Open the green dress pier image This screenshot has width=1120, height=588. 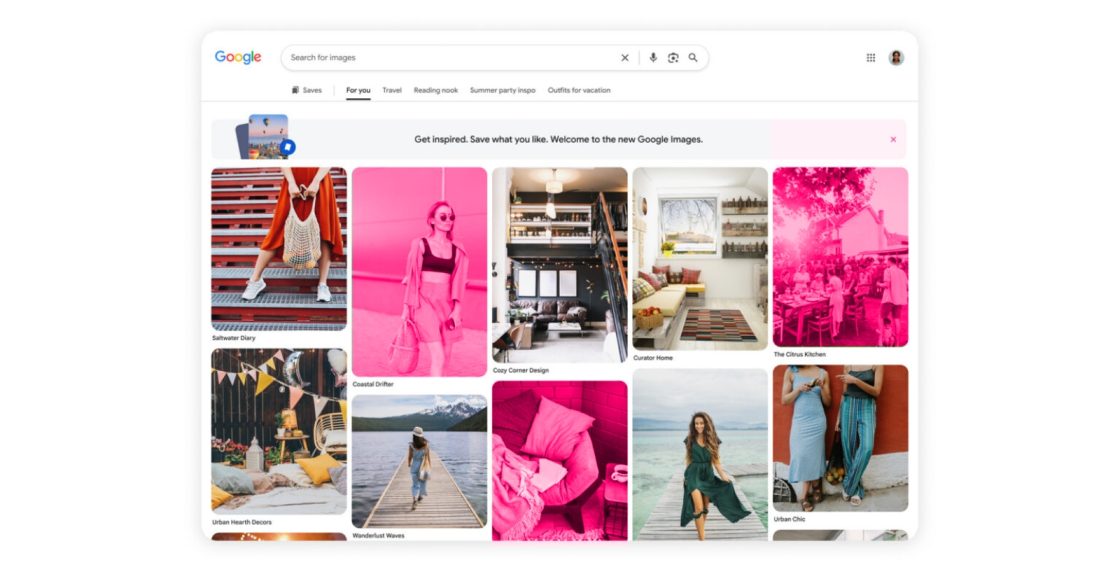pyautogui.click(x=700, y=454)
